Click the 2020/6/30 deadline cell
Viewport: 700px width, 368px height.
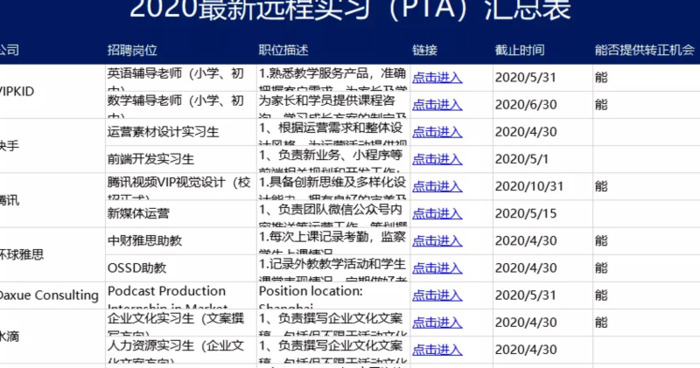[543, 105]
